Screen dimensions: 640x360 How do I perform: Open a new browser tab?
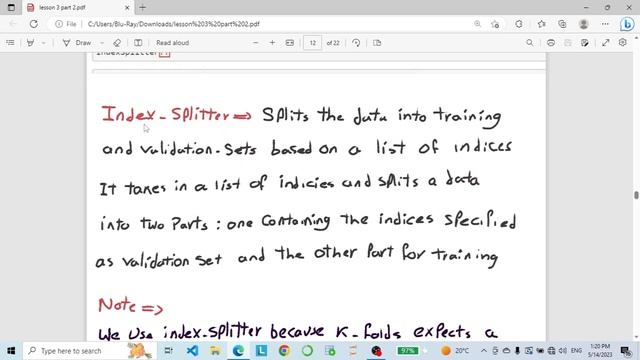pyautogui.click(x=142, y=7)
